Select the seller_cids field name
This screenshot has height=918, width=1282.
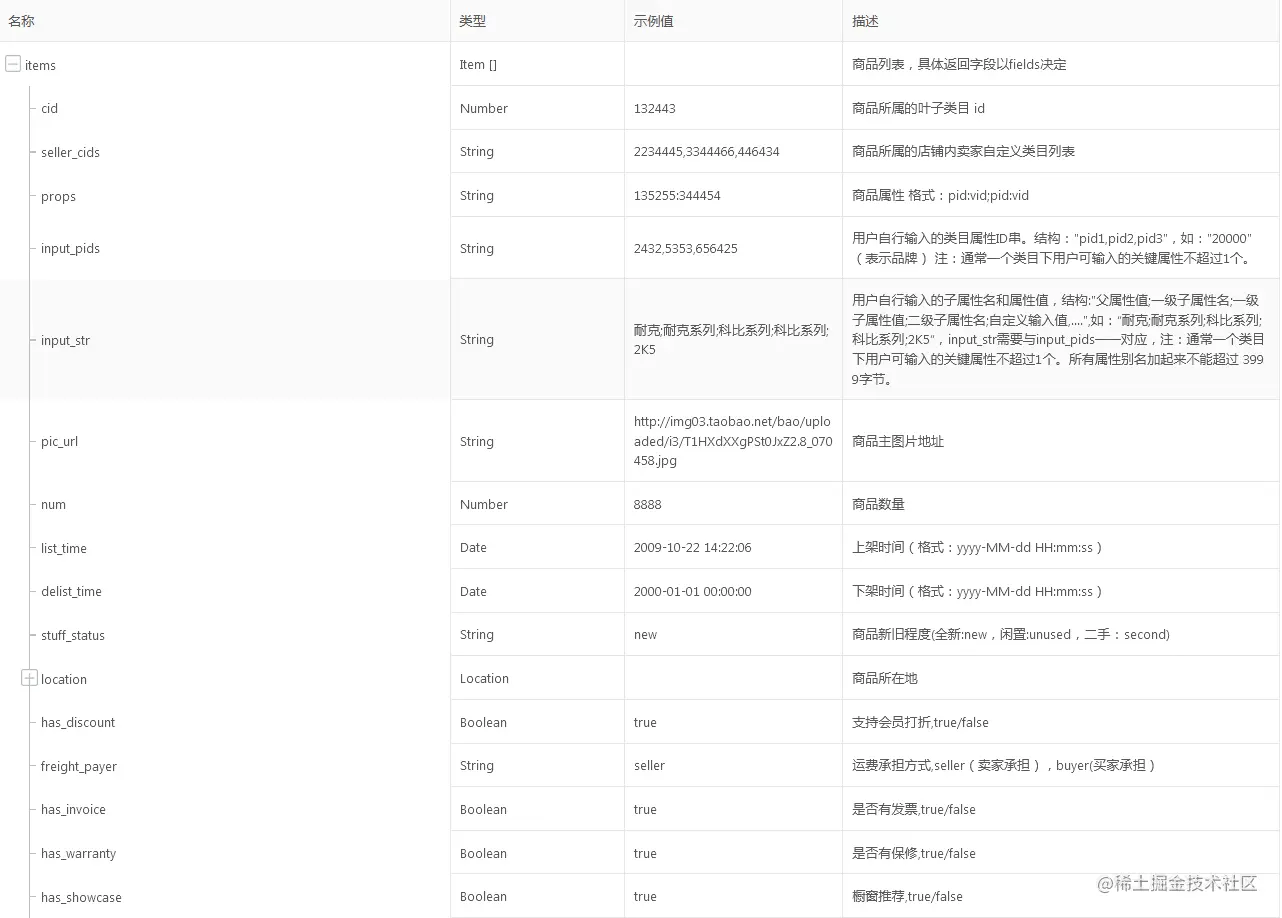pyautogui.click(x=68, y=152)
